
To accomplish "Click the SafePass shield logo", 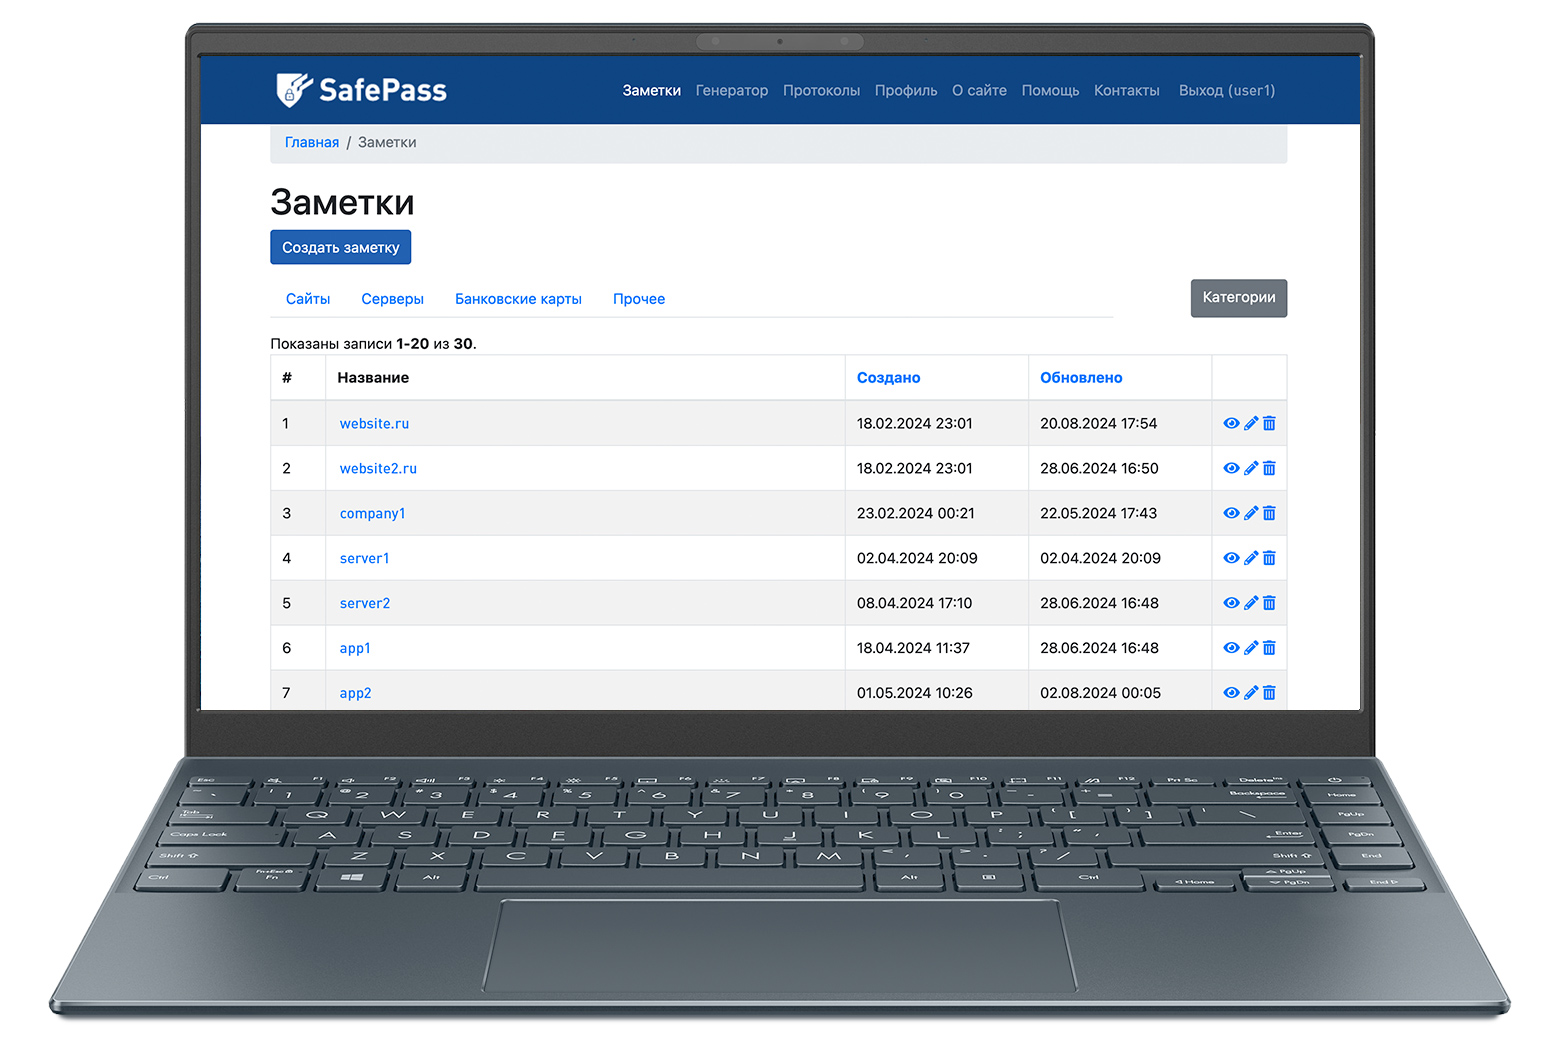I will point(292,90).
